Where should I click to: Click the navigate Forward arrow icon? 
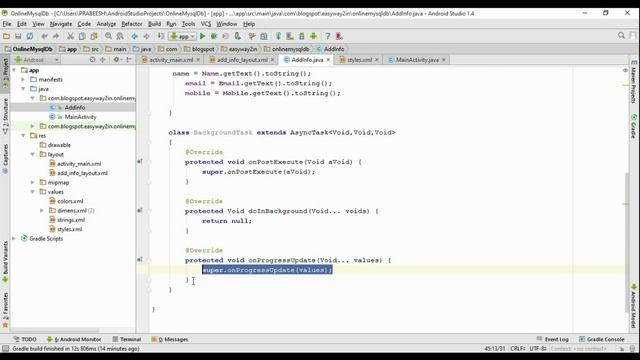click(146, 36)
